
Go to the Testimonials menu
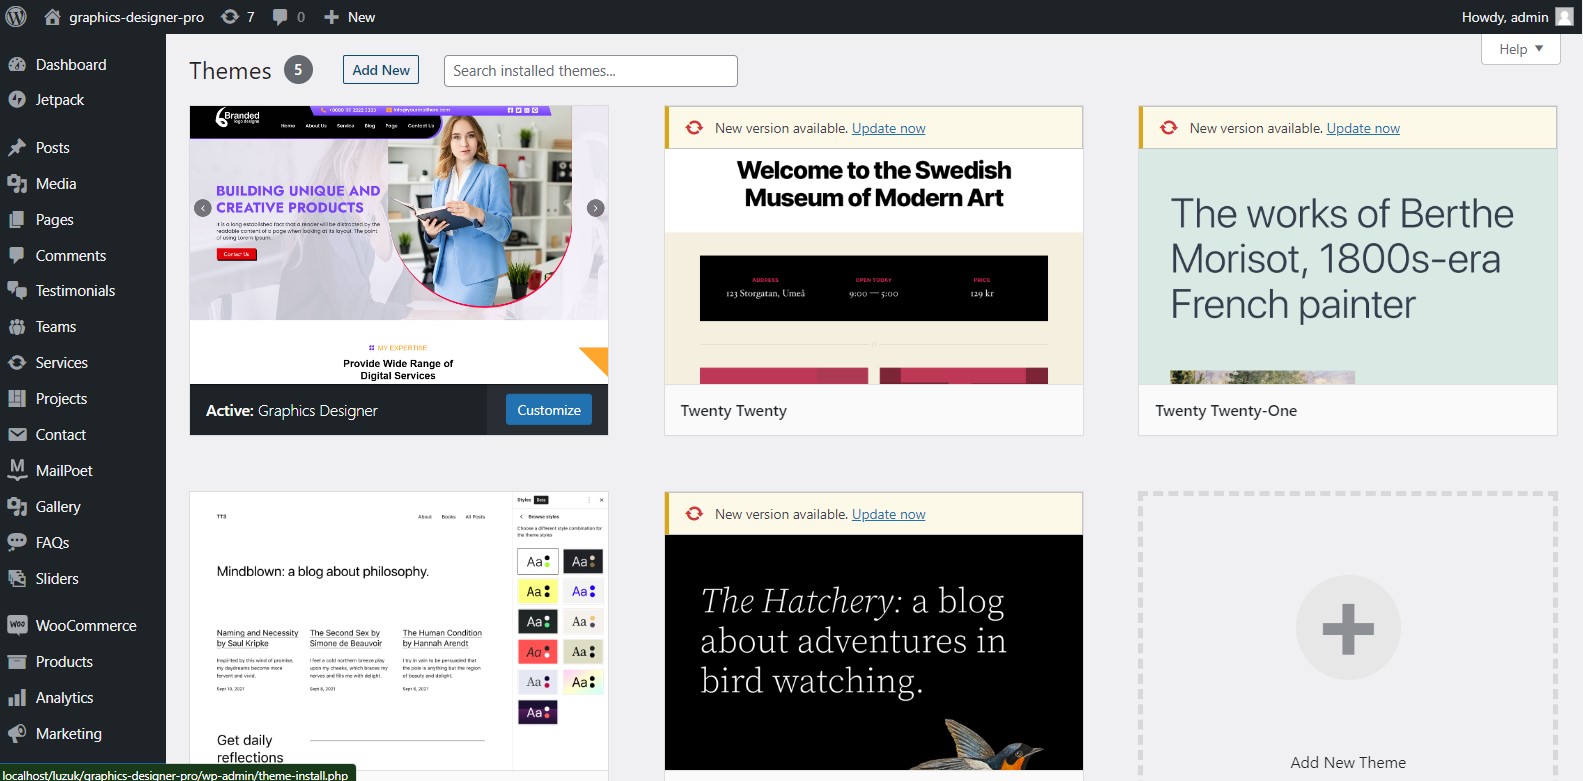click(x=83, y=291)
